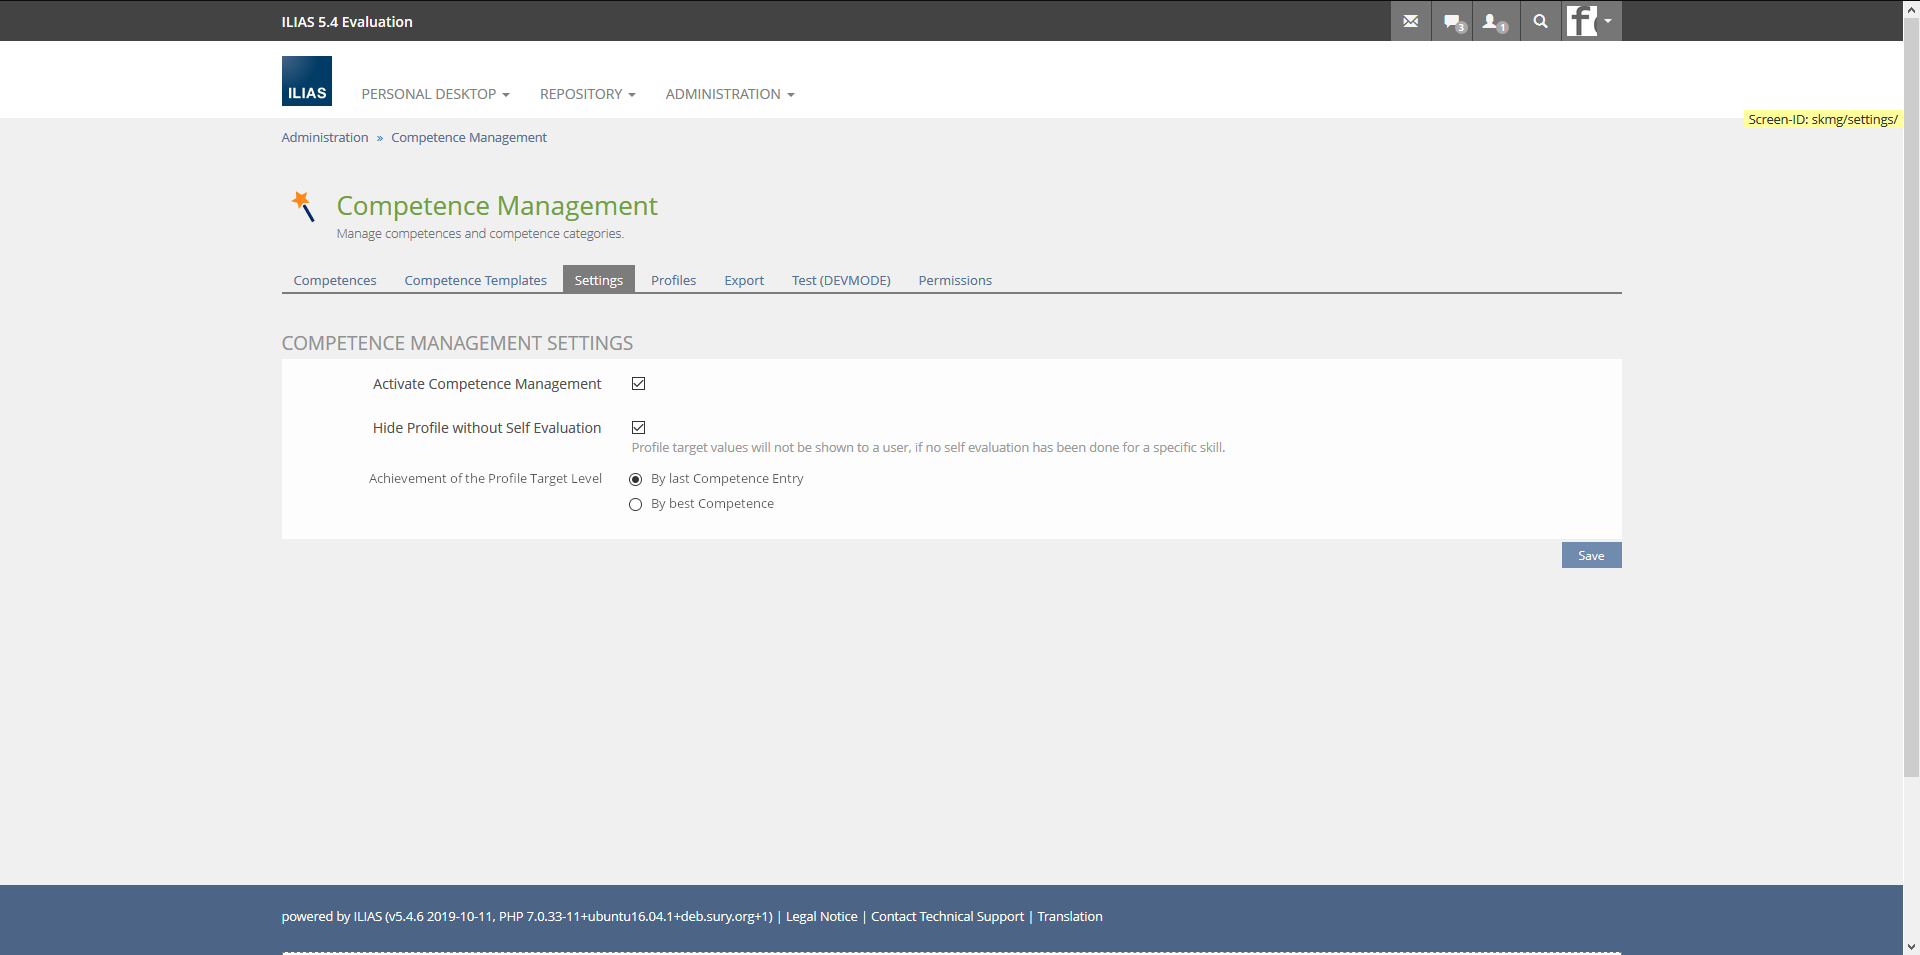1920x955 pixels.
Task: Expand the Repository dropdown menu
Action: point(587,94)
